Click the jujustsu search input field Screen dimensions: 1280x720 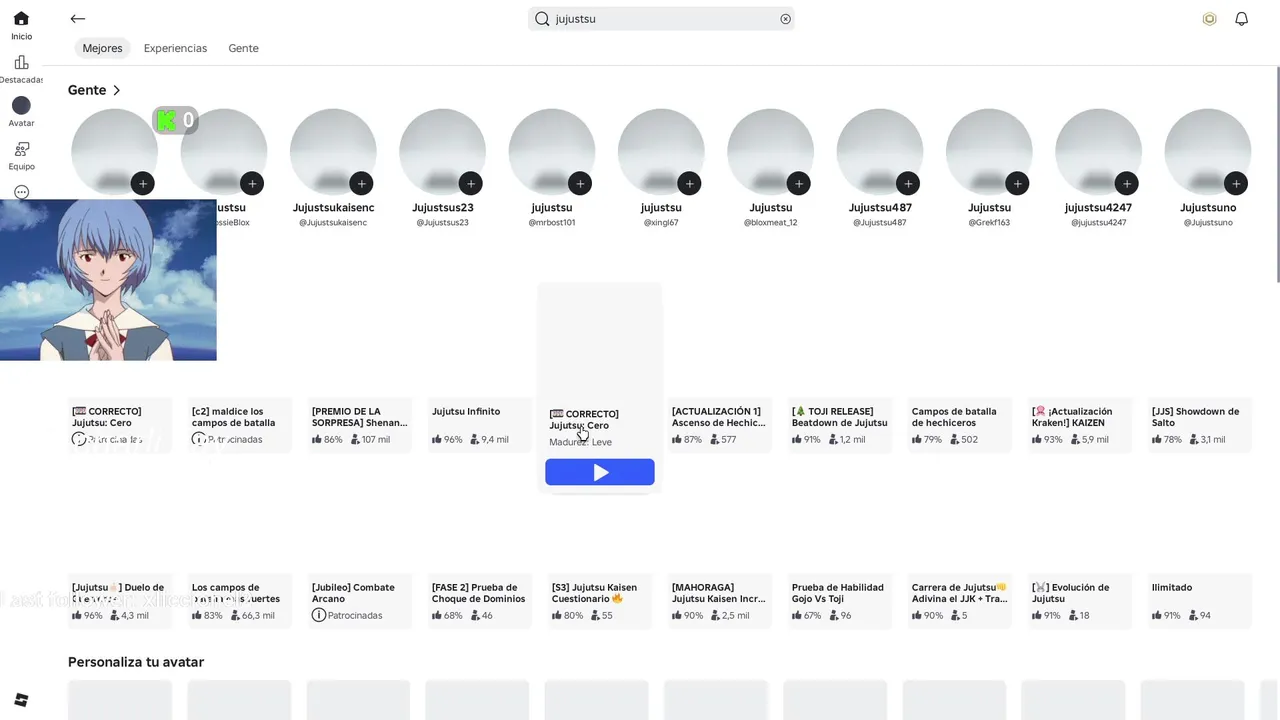pyautogui.click(x=661, y=19)
